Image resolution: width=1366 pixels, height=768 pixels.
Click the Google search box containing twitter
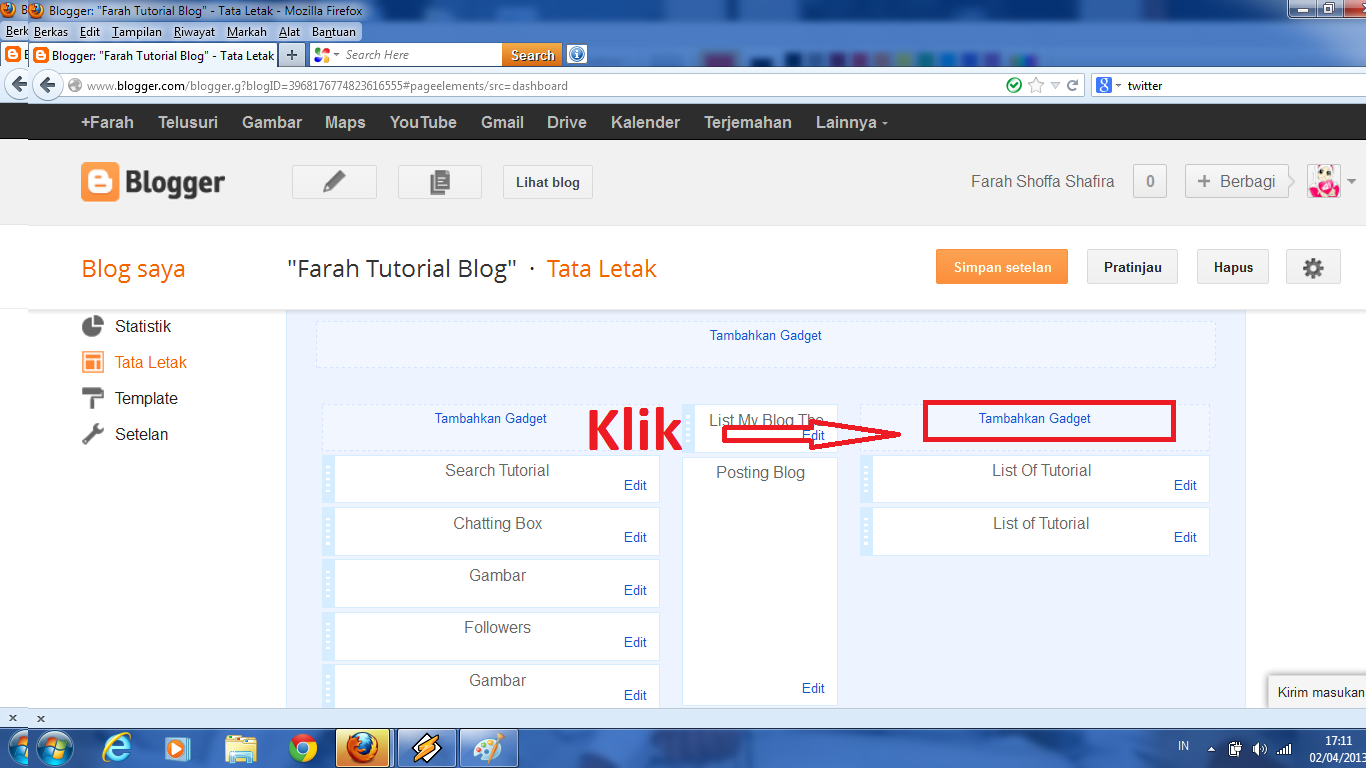click(x=1235, y=86)
